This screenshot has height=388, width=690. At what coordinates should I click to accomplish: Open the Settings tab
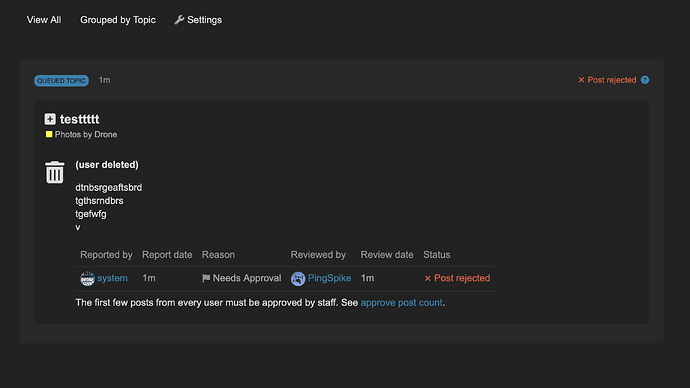pyautogui.click(x=198, y=20)
